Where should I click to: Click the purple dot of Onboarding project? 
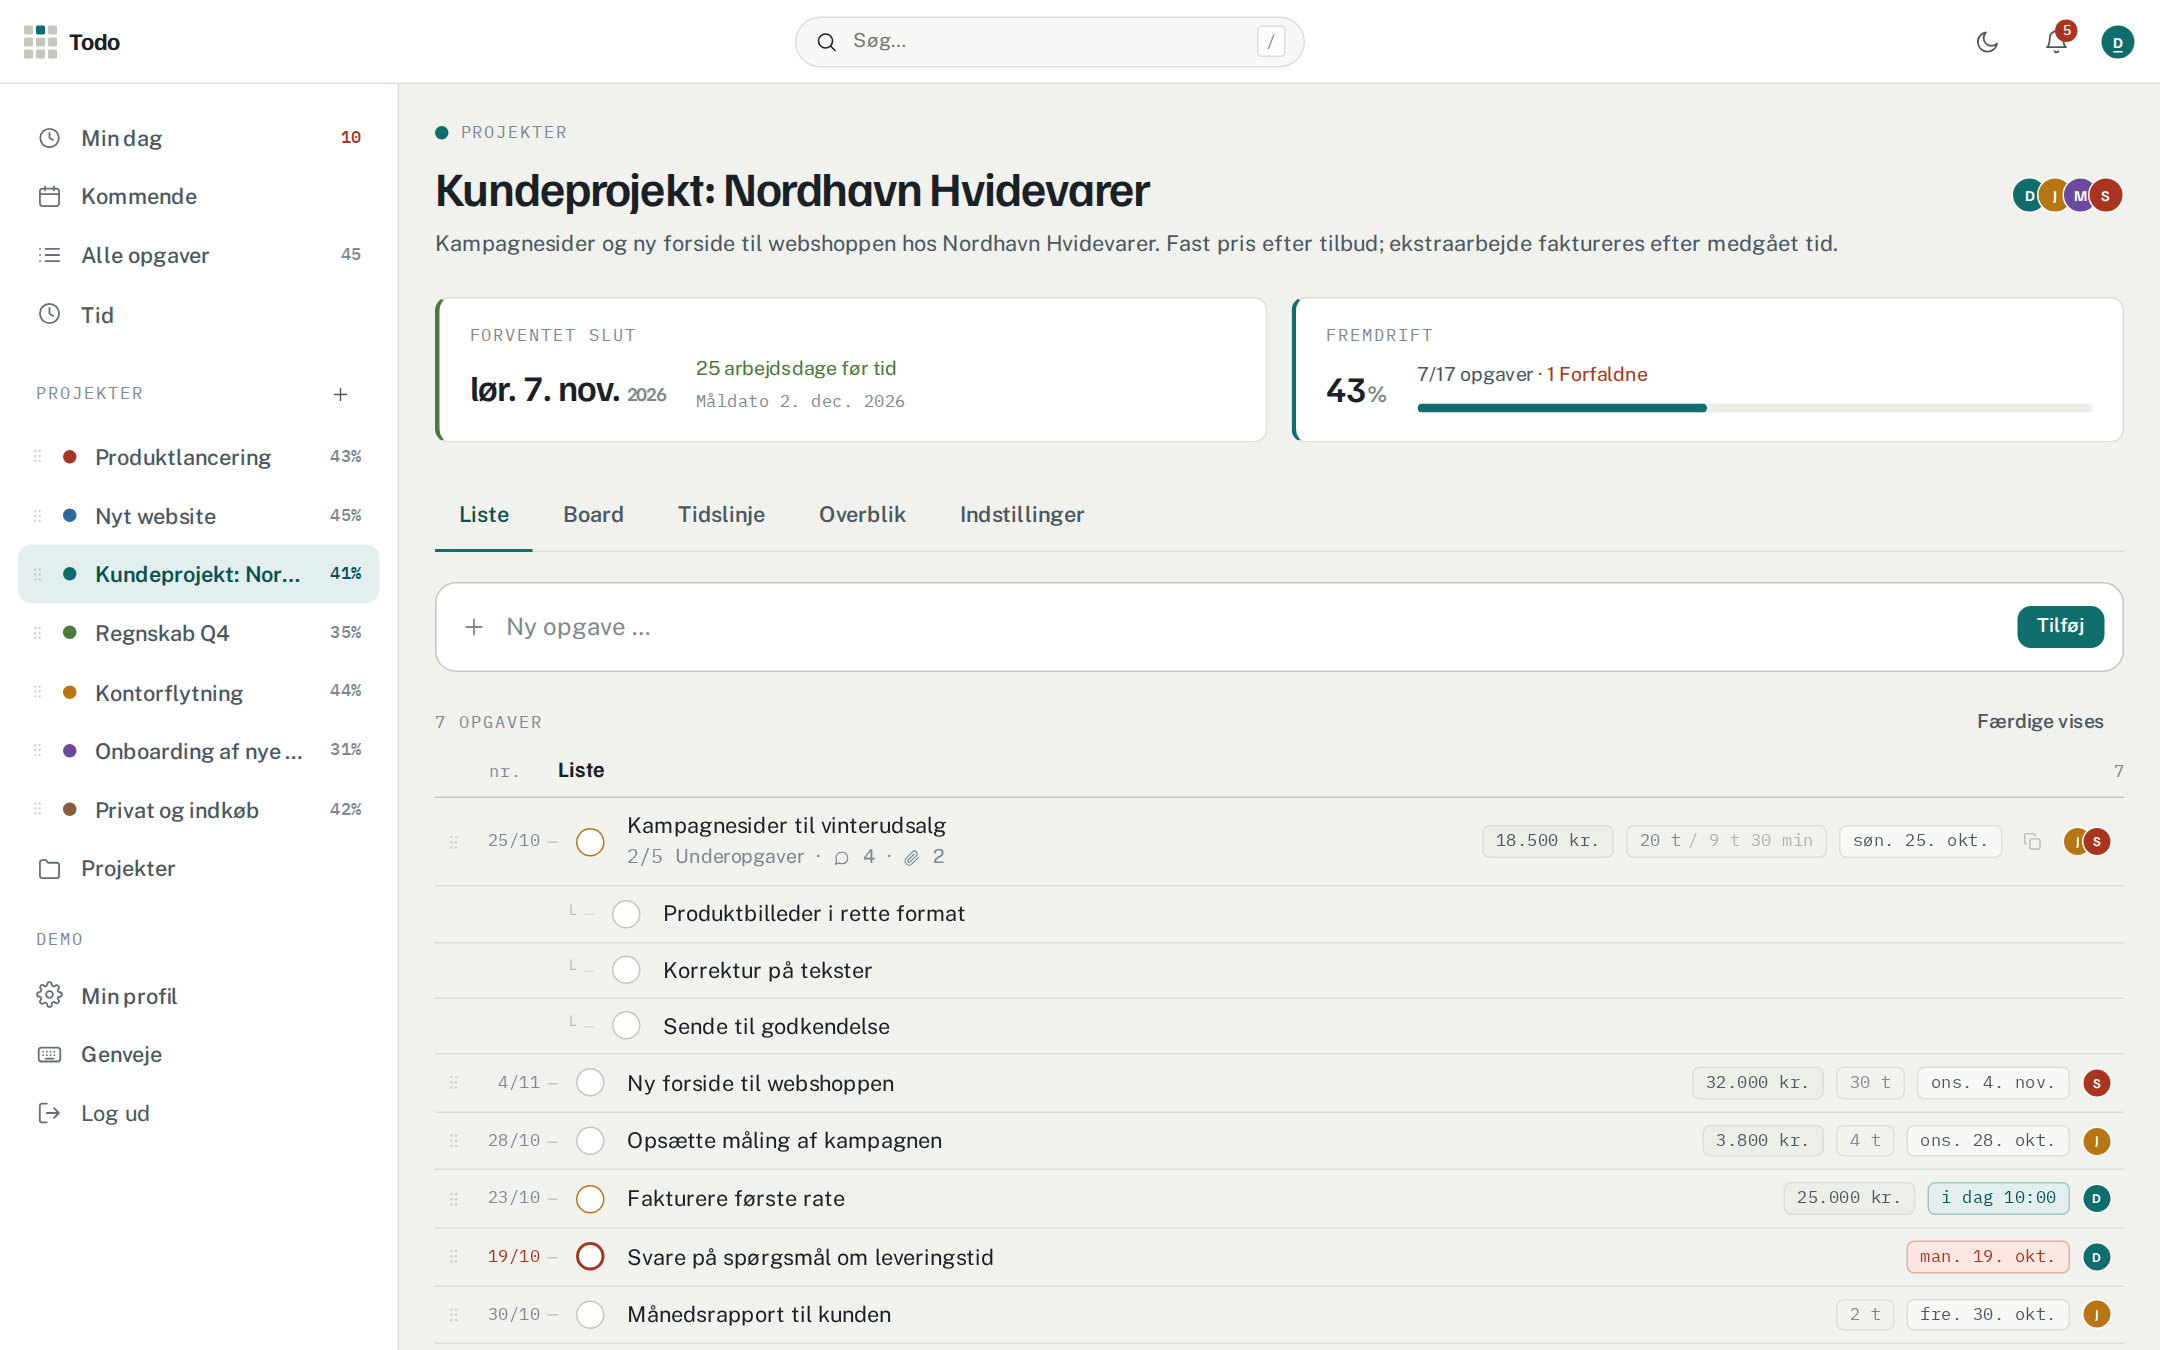[70, 751]
